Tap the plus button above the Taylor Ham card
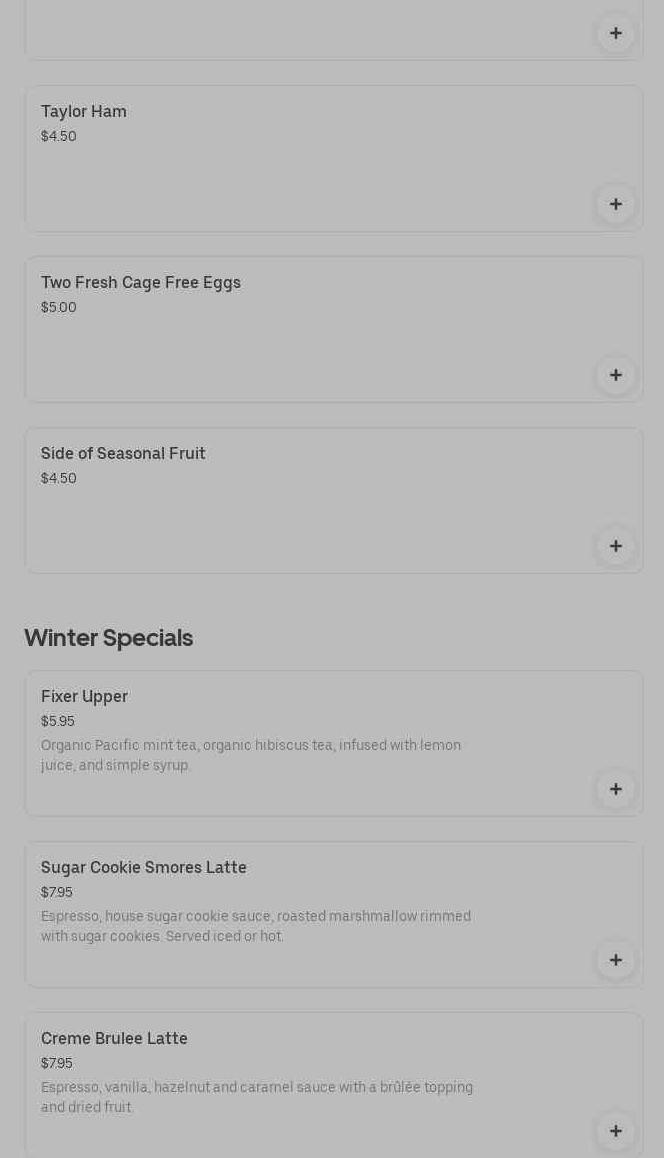This screenshot has width=664, height=1158. click(x=615, y=33)
